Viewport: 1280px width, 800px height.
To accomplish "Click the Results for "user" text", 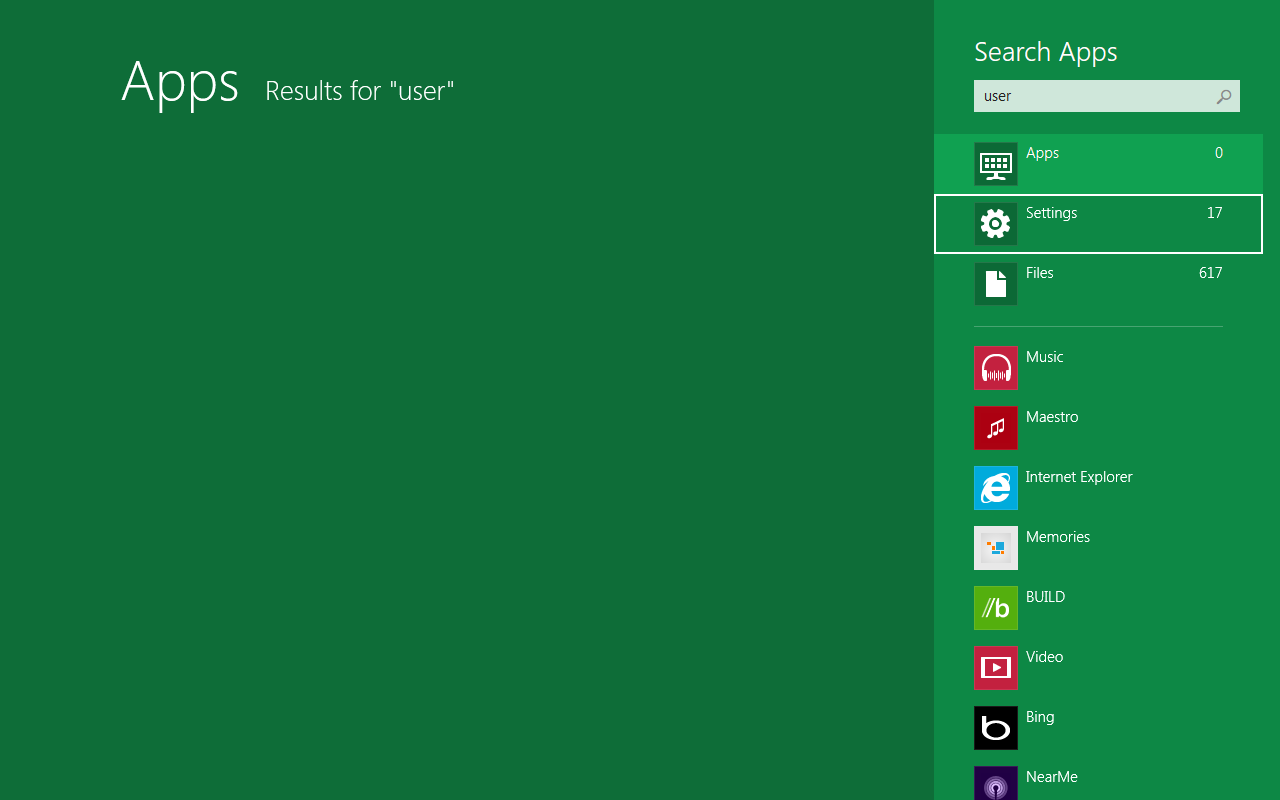I will click(x=360, y=91).
